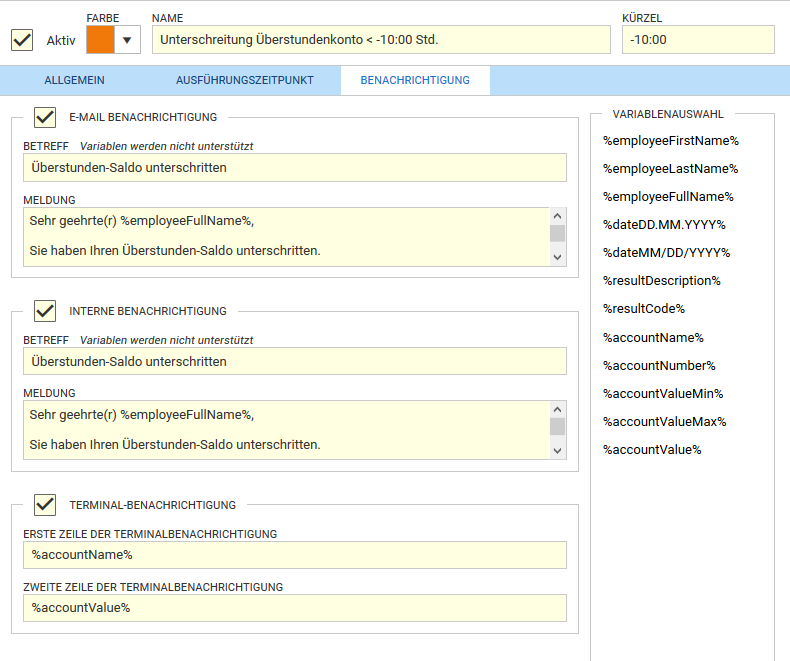Click the orange Farbe color swatch
The width and height of the screenshot is (790, 661).
click(100, 40)
